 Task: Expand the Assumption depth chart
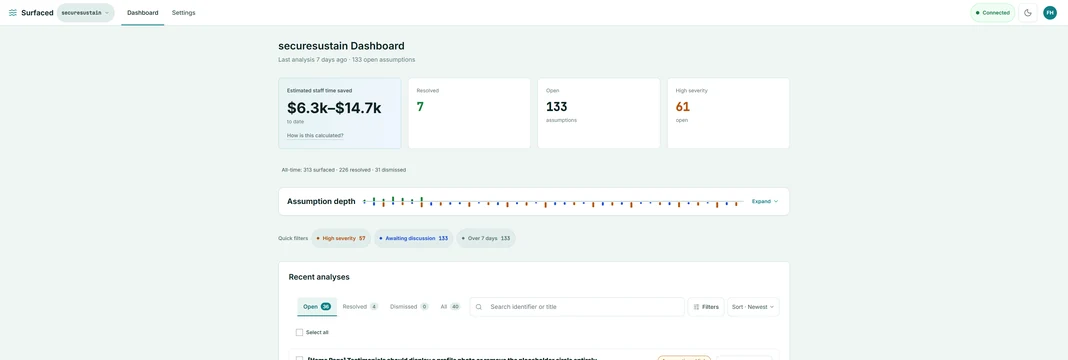(x=764, y=201)
